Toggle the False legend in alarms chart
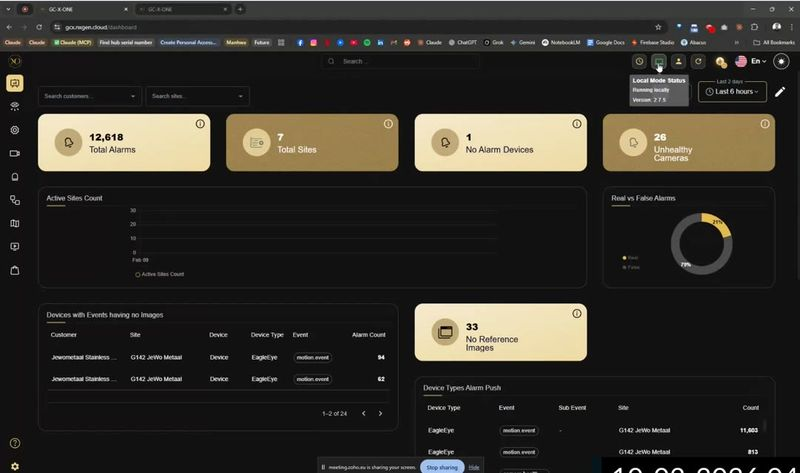 (x=631, y=267)
